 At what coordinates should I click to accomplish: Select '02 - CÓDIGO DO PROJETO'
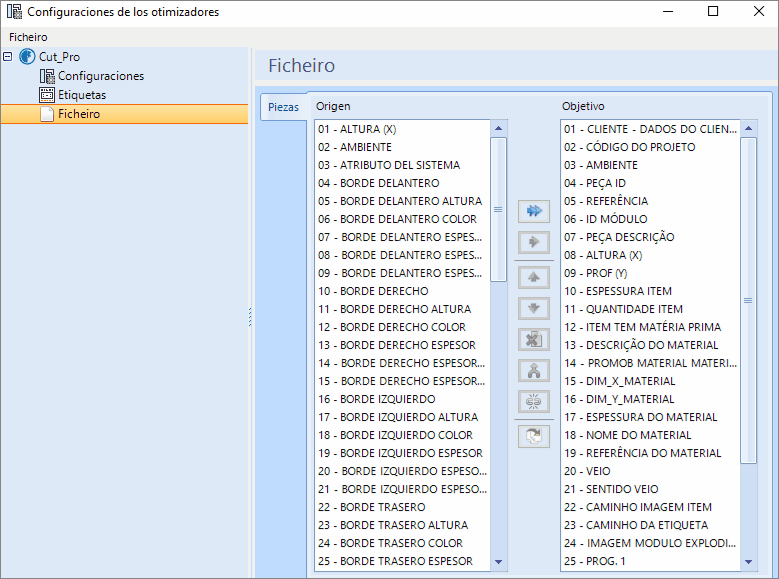650,147
